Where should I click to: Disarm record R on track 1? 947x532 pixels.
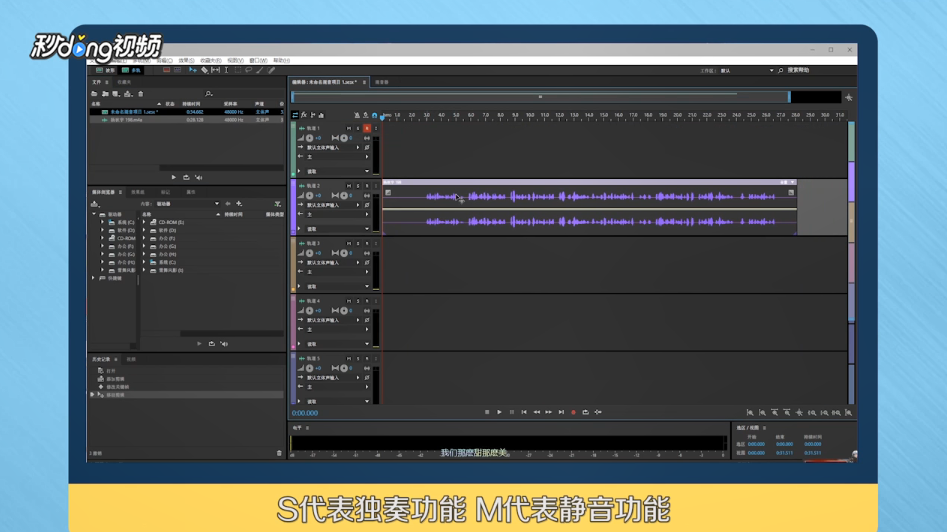tap(367, 129)
